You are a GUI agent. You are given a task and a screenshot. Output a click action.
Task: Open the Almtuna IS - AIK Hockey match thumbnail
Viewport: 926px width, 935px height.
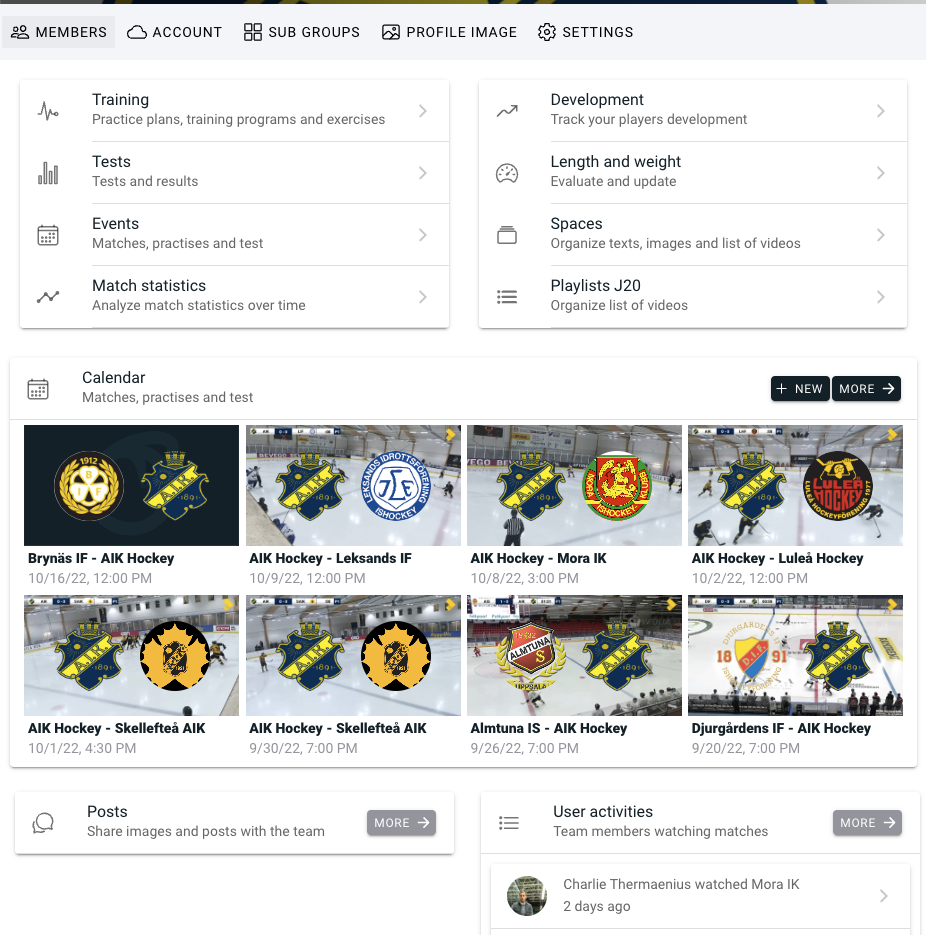[x=574, y=655]
